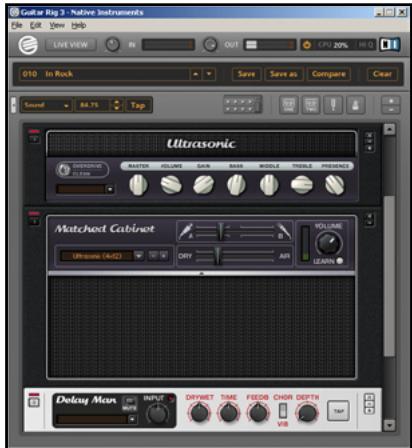Click the 010 In Rock preset name field
The image size is (412, 448).
[105, 74]
